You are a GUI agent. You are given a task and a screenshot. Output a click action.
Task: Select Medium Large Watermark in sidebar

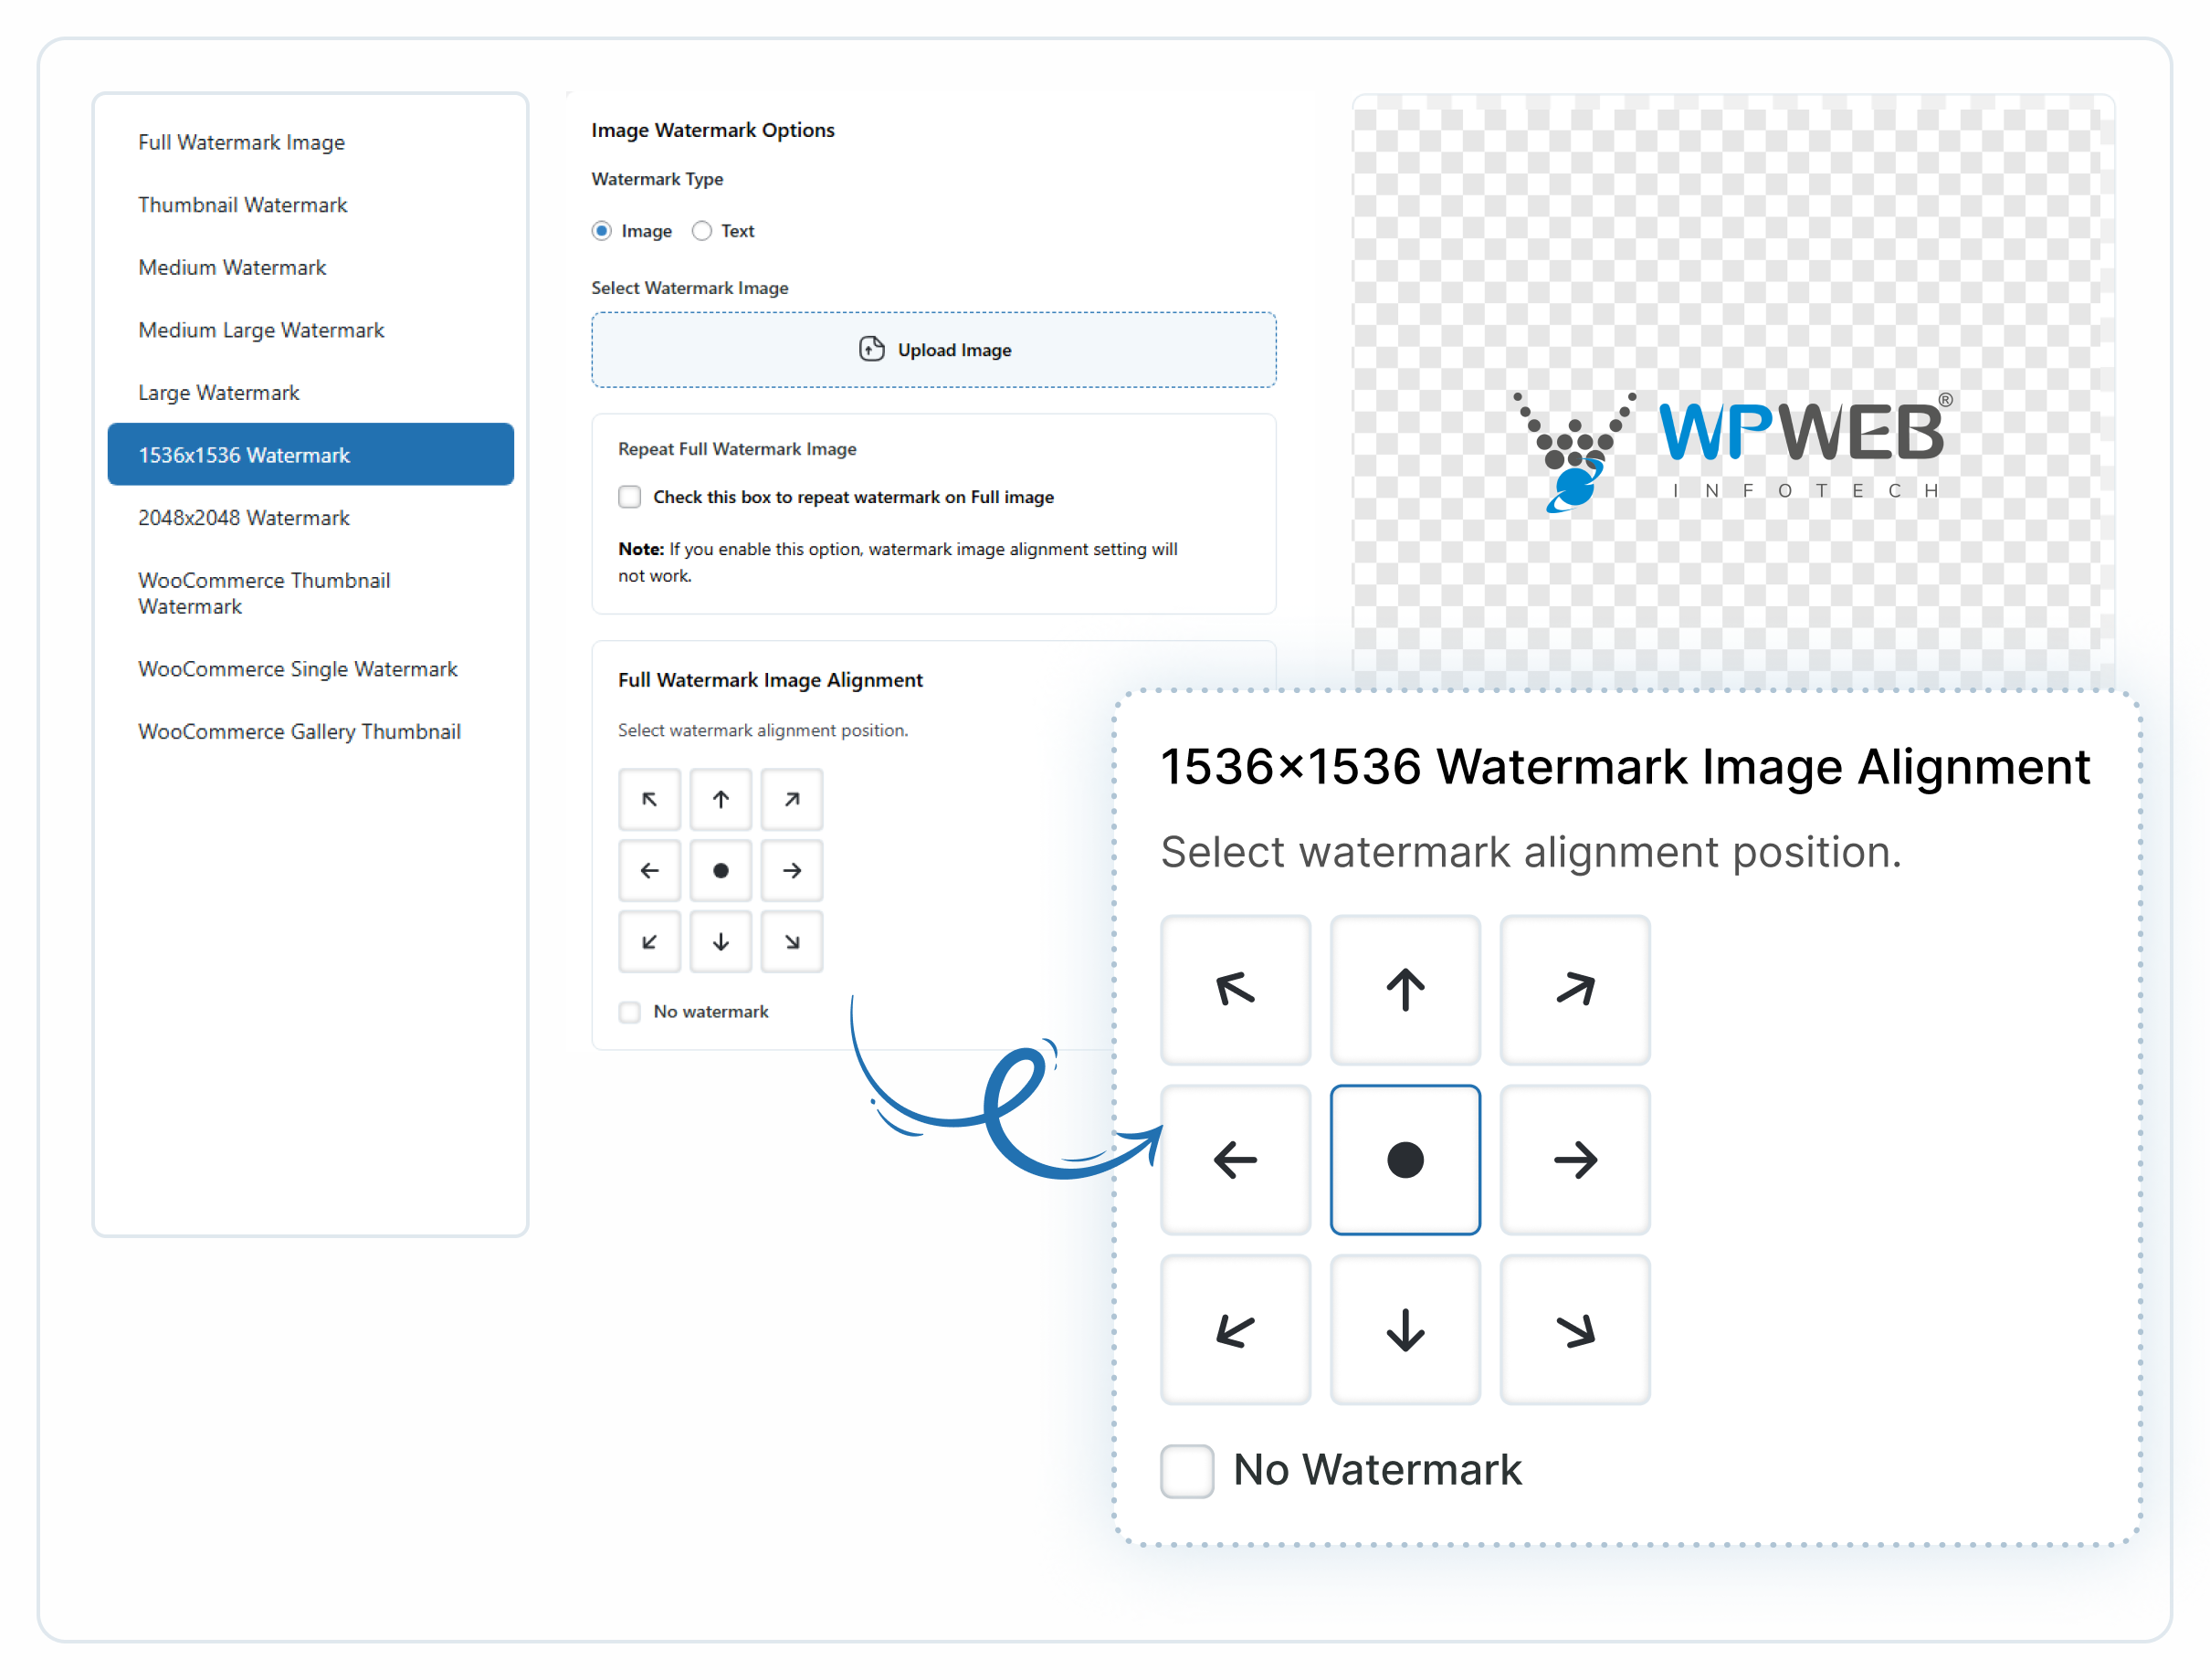click(261, 330)
